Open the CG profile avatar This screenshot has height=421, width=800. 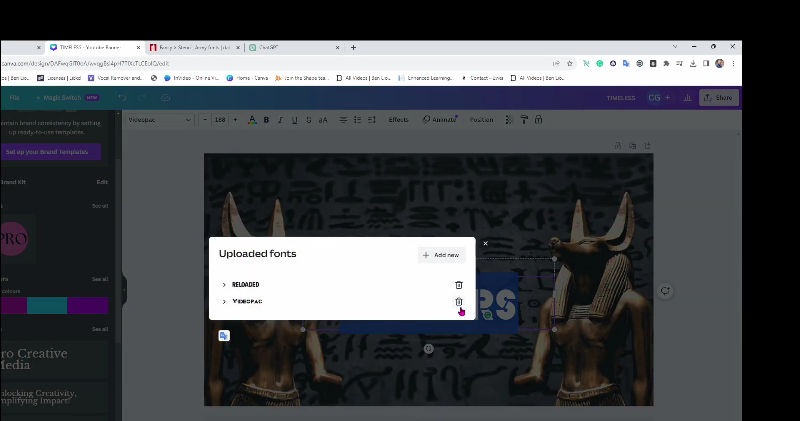click(x=654, y=97)
